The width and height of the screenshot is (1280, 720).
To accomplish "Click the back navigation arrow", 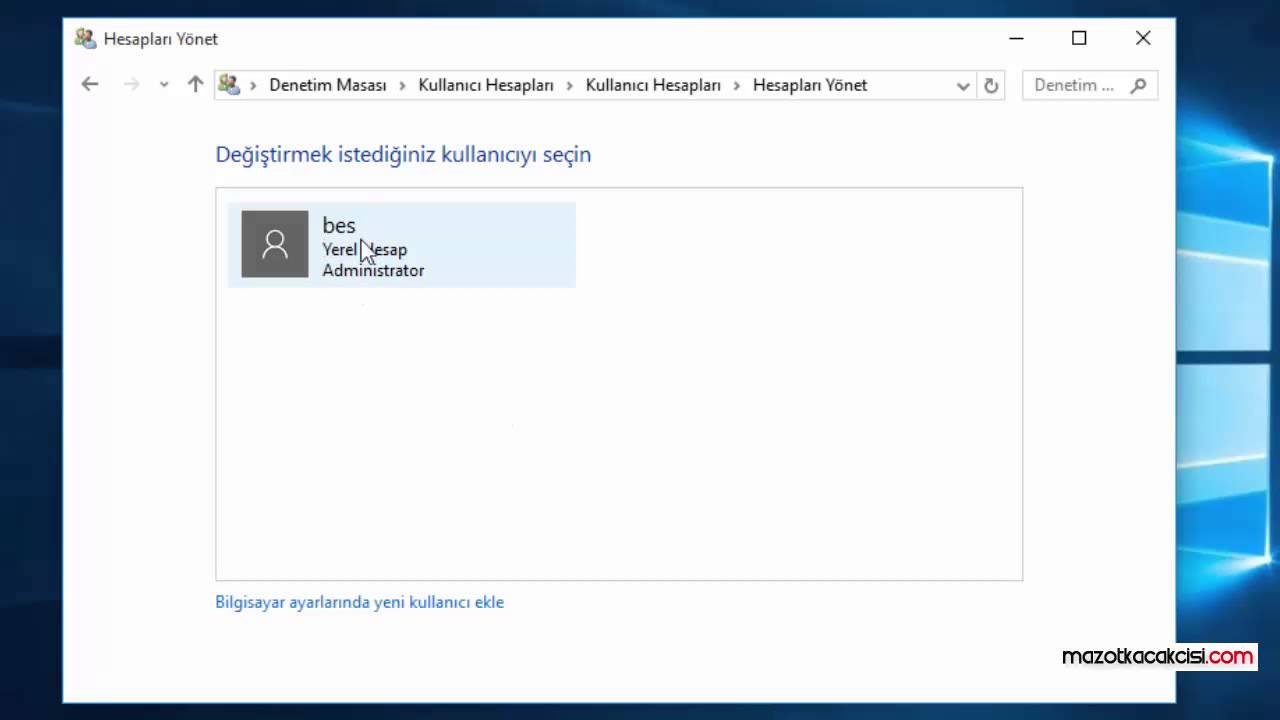I will (x=90, y=85).
